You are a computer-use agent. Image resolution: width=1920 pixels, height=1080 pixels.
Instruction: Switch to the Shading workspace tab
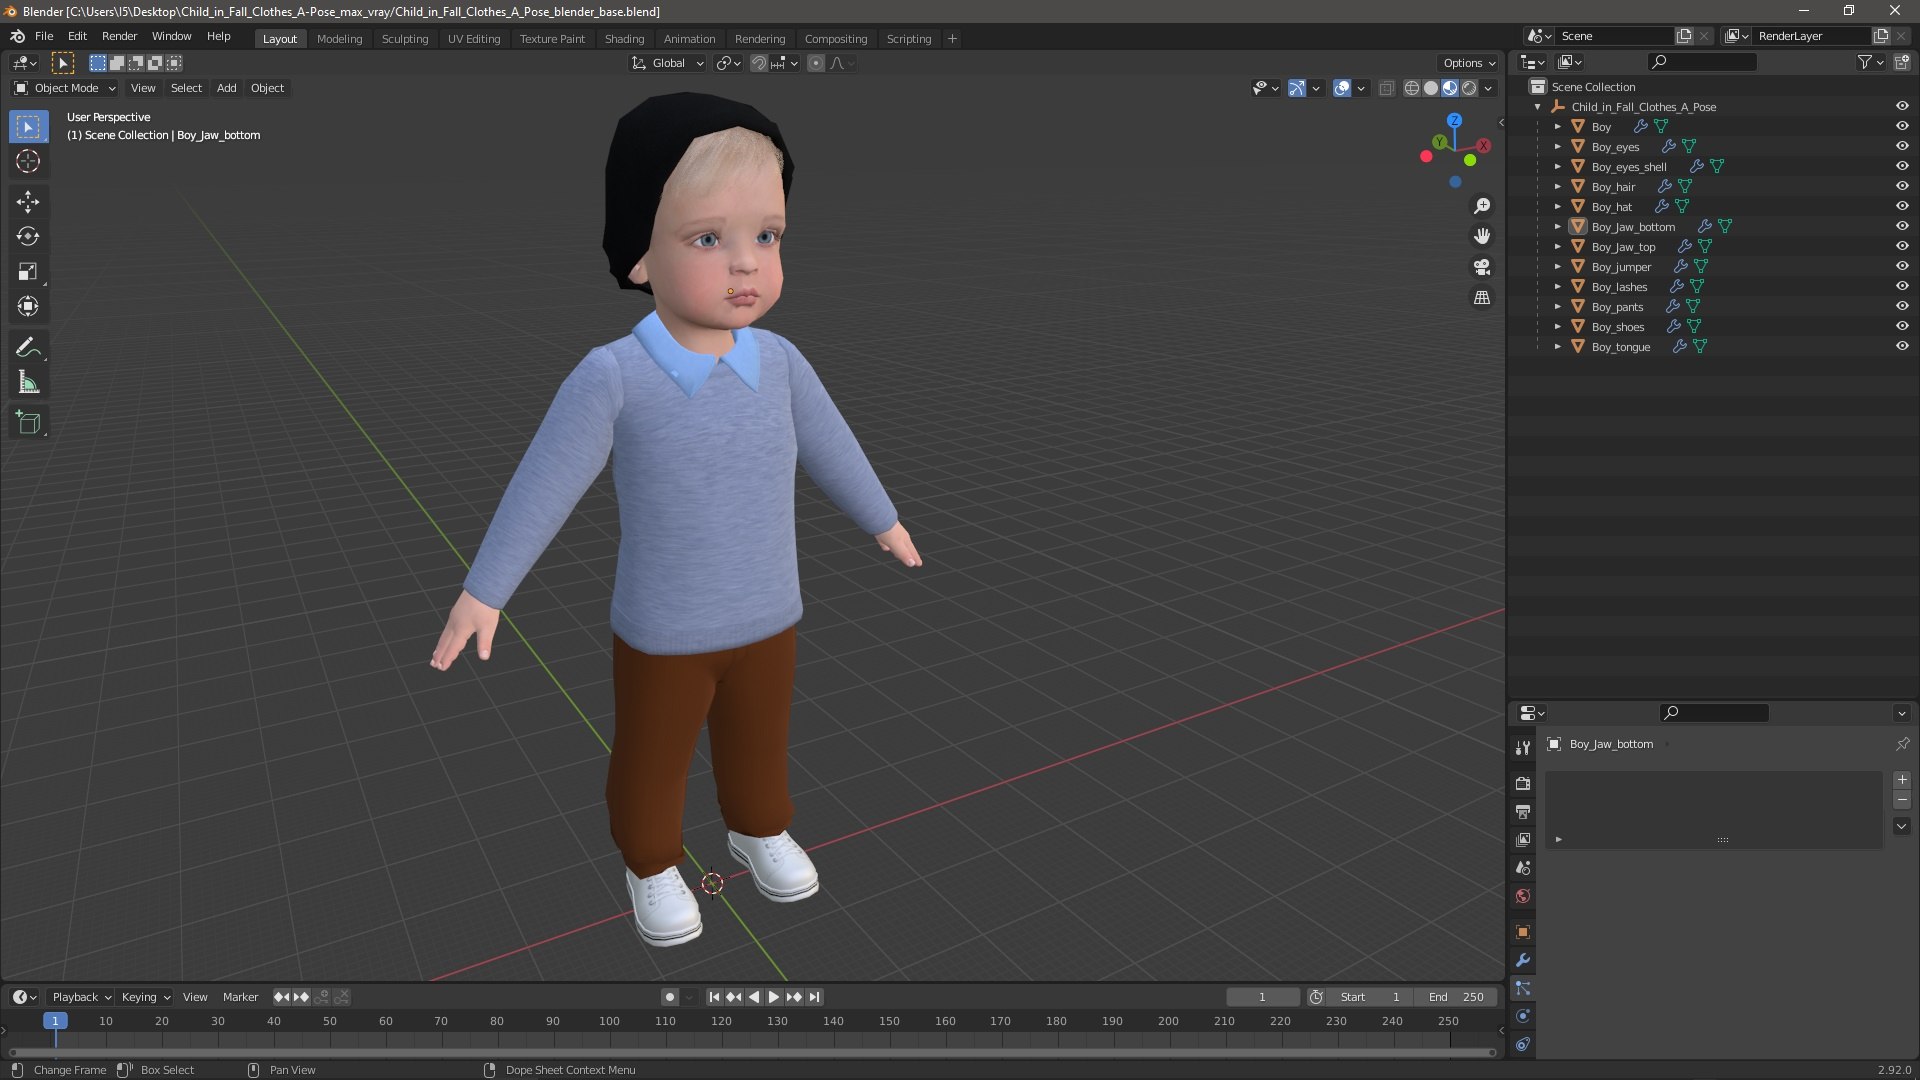tap(624, 39)
